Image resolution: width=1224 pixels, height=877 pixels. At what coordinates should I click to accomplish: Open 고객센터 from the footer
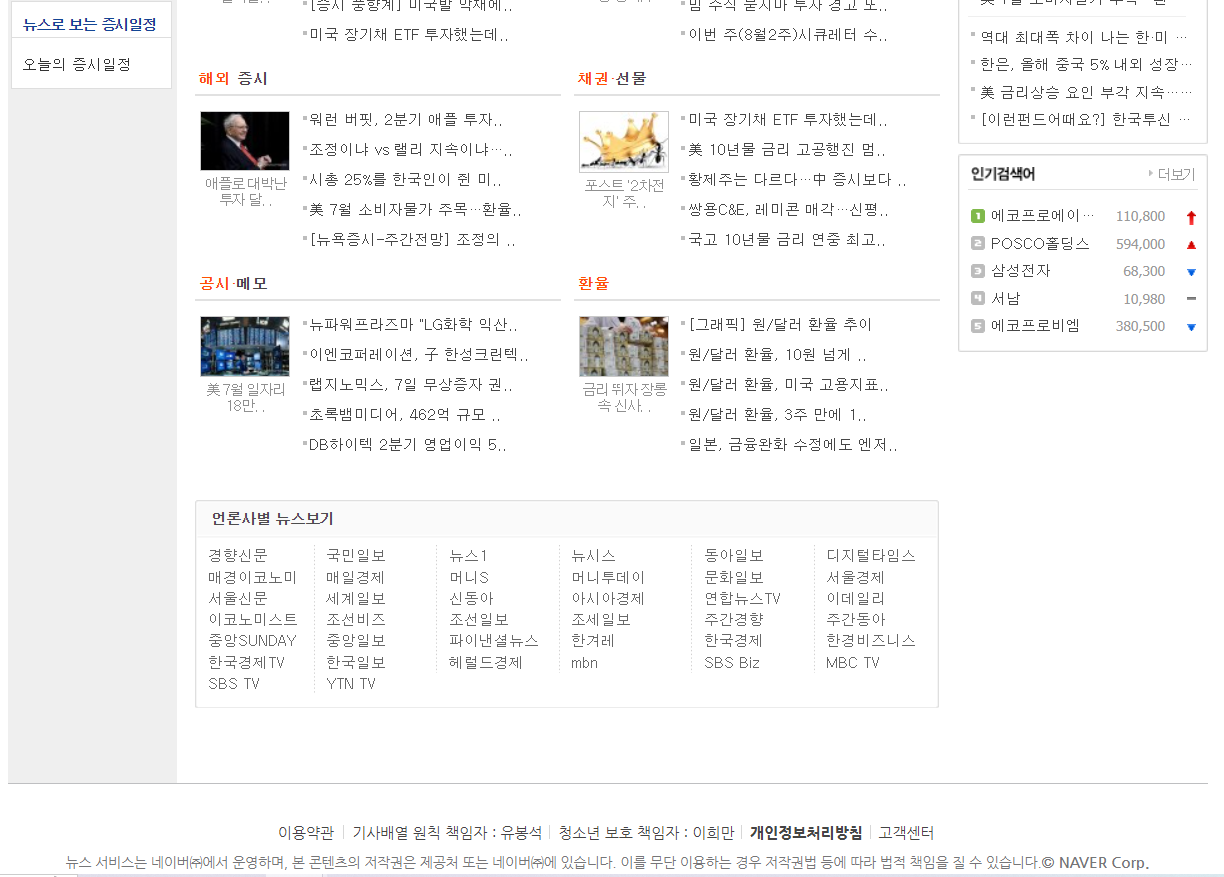click(906, 832)
